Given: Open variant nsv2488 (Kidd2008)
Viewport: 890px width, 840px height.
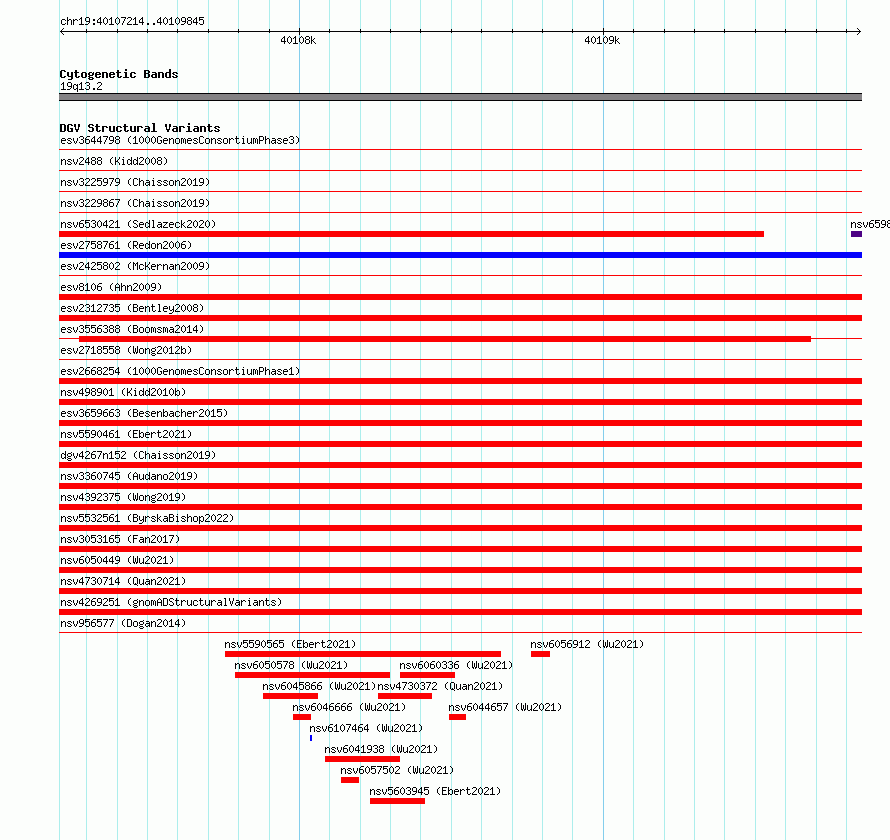Looking at the screenshot, I should (114, 161).
